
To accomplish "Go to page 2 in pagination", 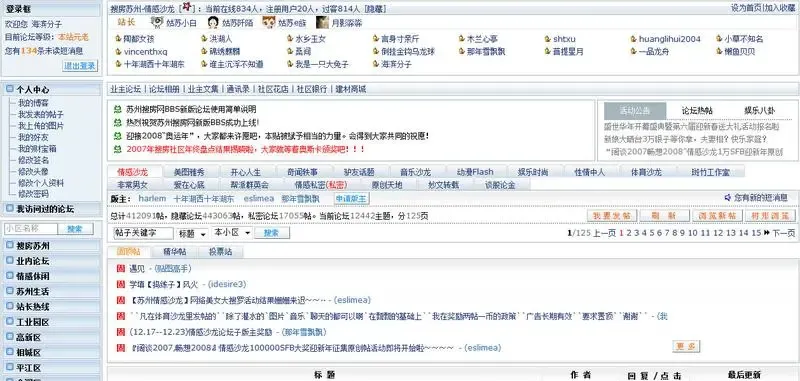I will [x=629, y=233].
